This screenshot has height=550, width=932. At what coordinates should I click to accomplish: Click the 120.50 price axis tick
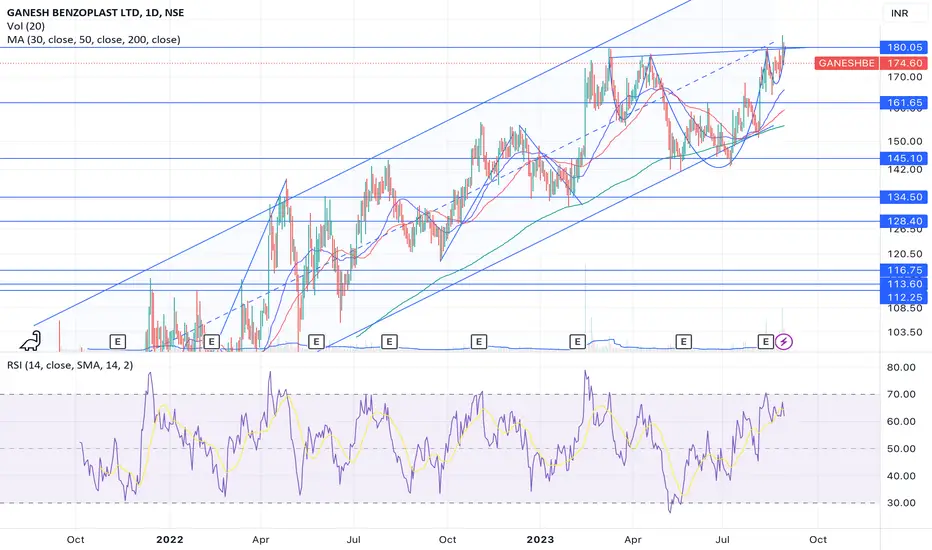[905, 254]
